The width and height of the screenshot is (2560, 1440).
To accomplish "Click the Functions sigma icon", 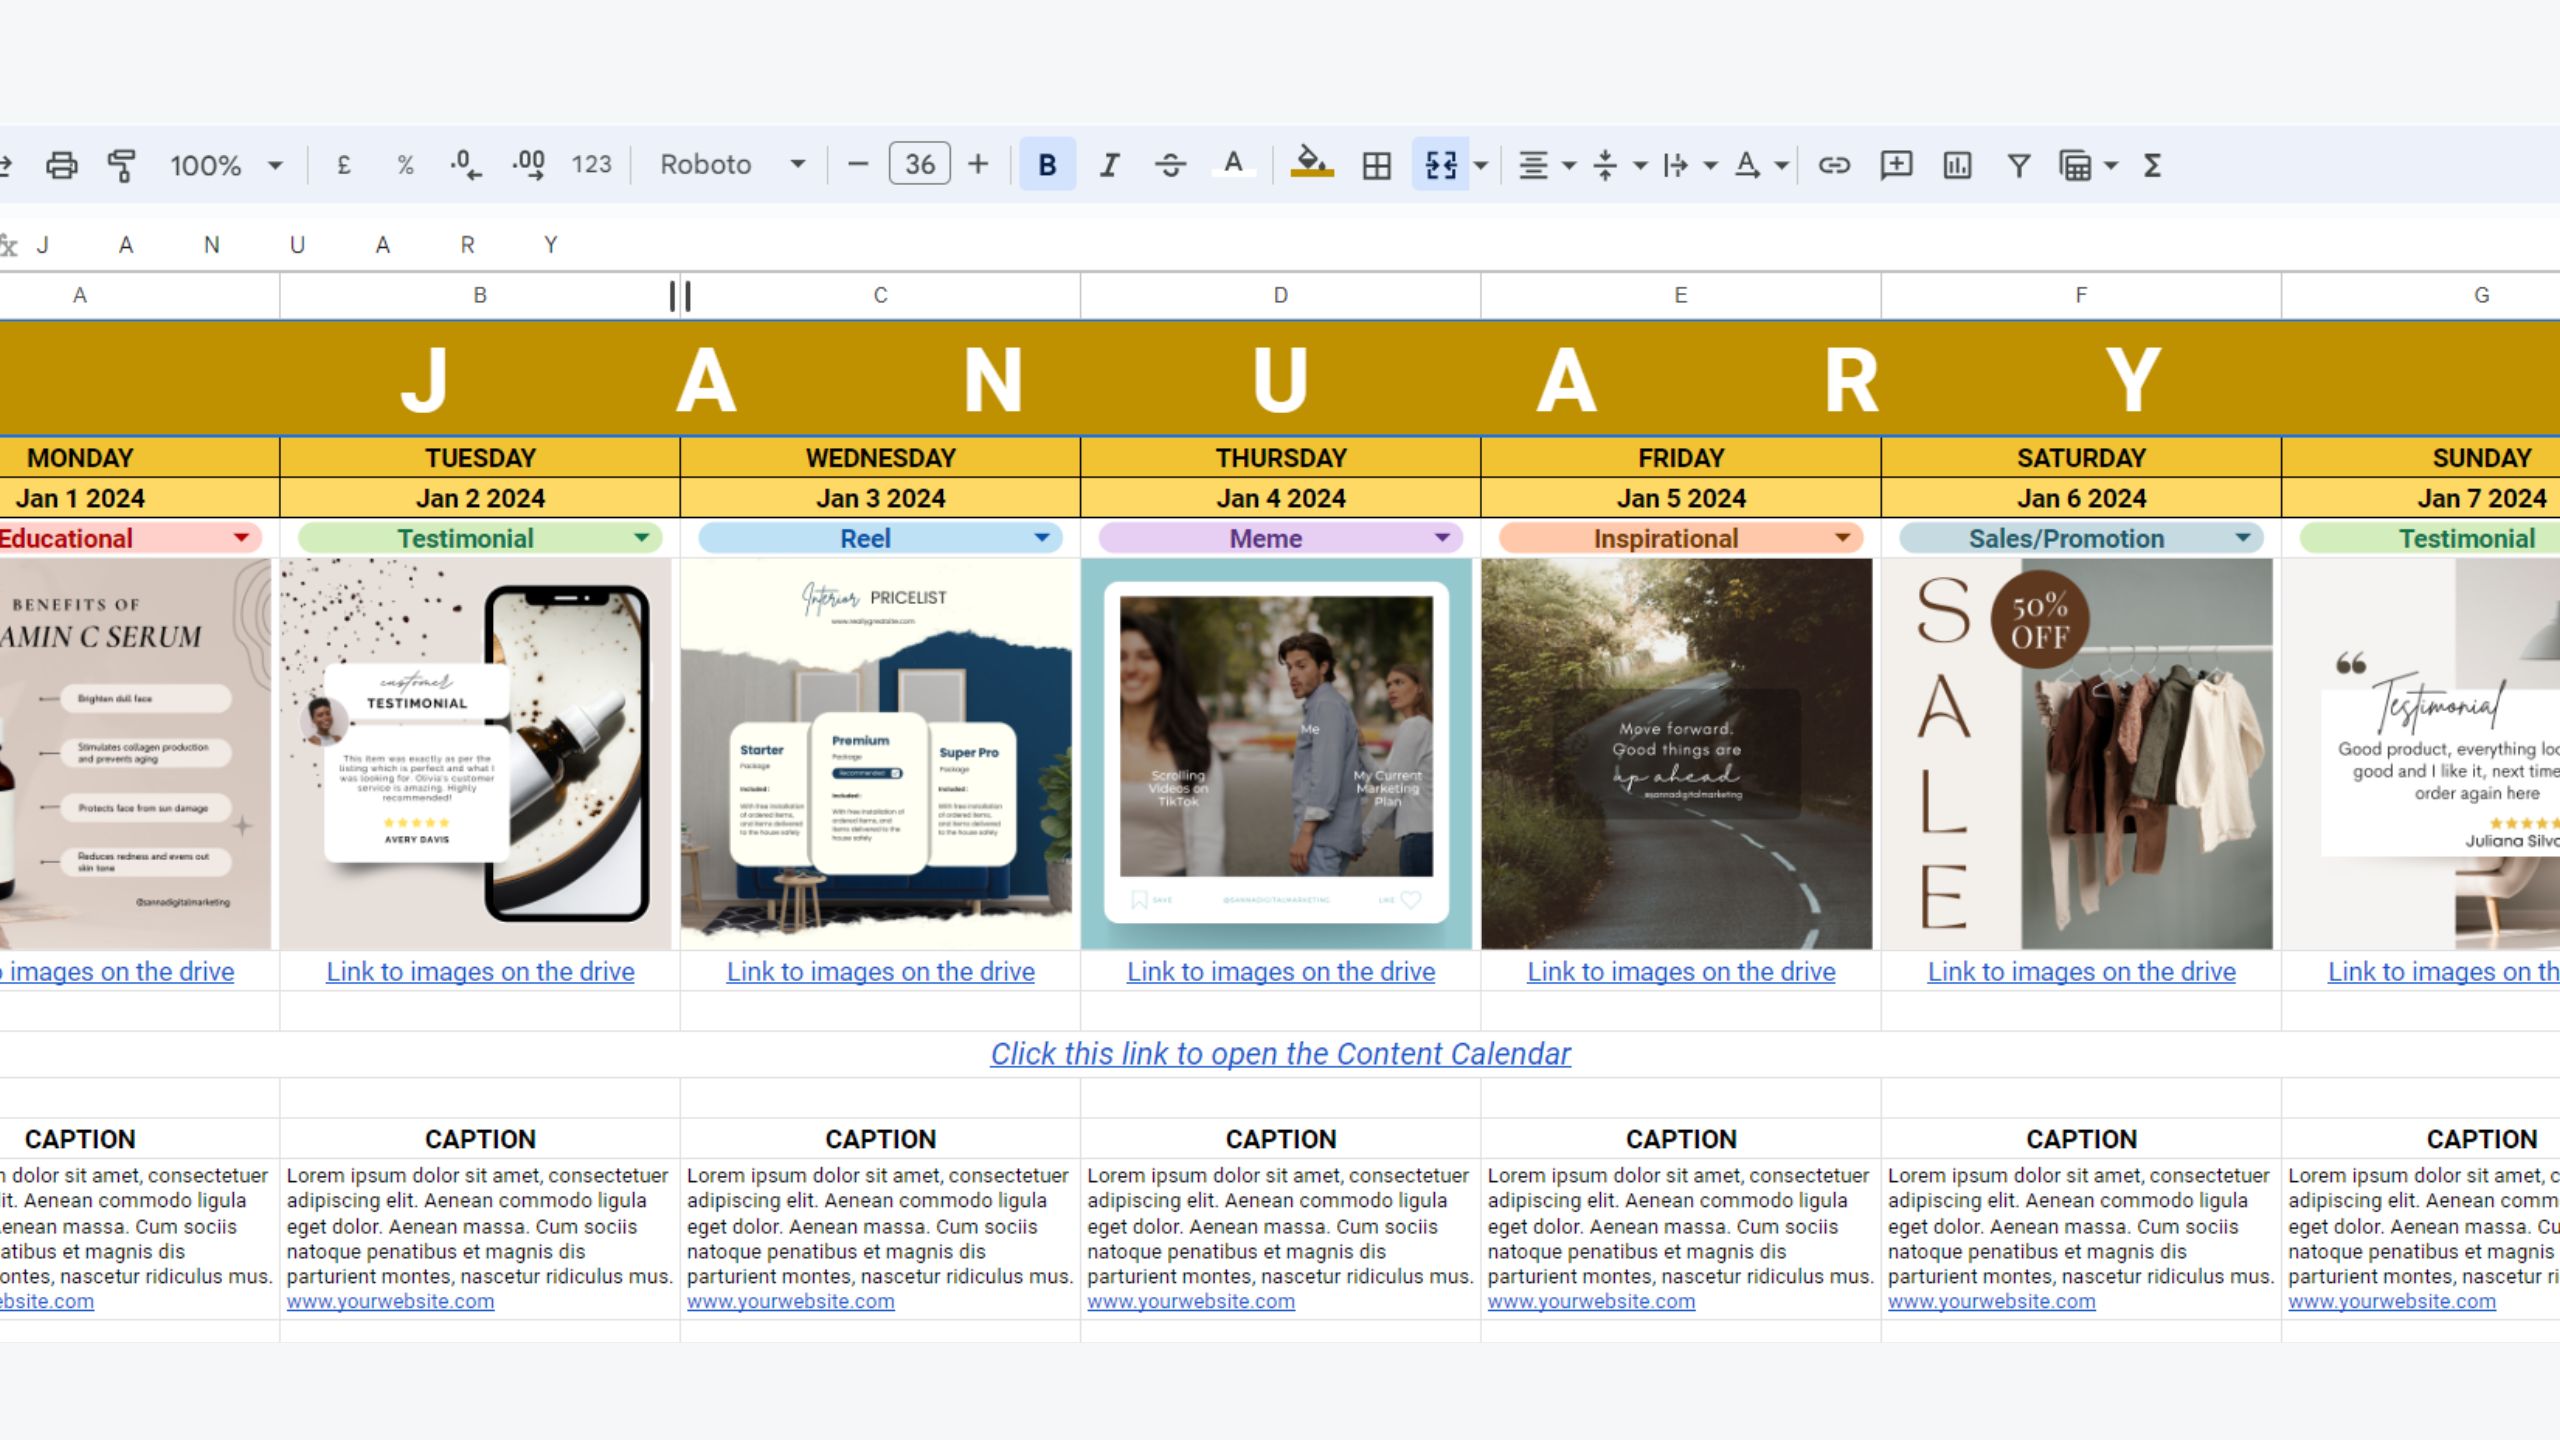I will [x=2153, y=165].
